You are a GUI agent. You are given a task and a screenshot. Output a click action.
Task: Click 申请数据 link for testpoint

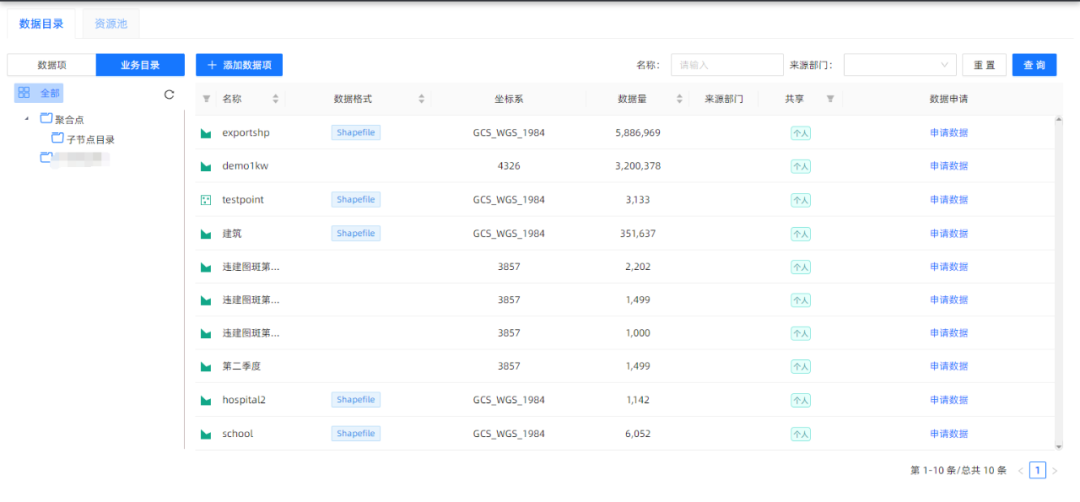point(948,200)
